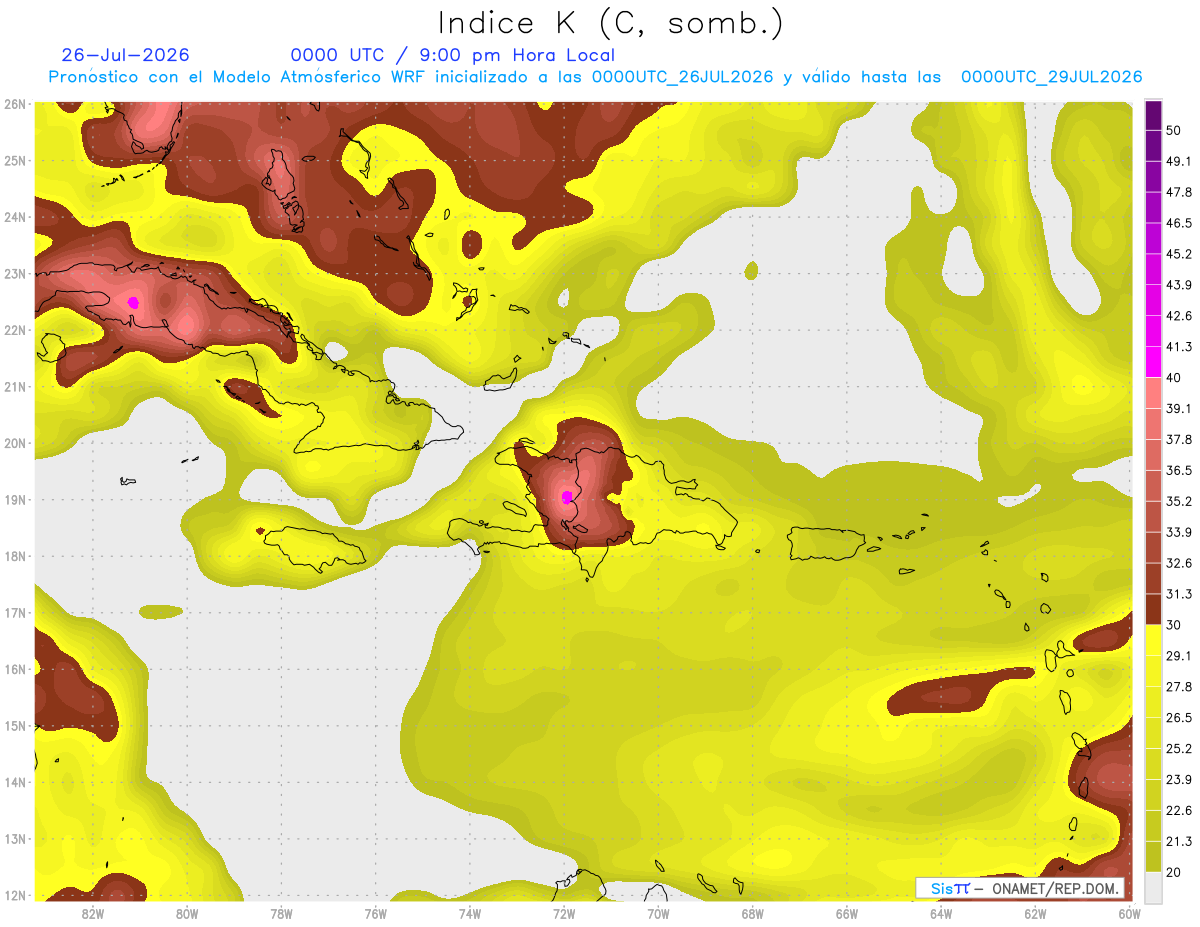The image size is (1200, 927).
Task: Click the dark brown colorbar segment between 30 and 31.3
Action: (x=1153, y=609)
